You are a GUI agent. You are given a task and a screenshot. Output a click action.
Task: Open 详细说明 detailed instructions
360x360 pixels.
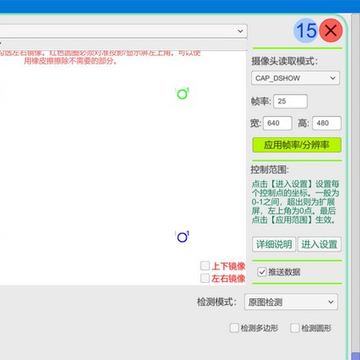(274, 244)
